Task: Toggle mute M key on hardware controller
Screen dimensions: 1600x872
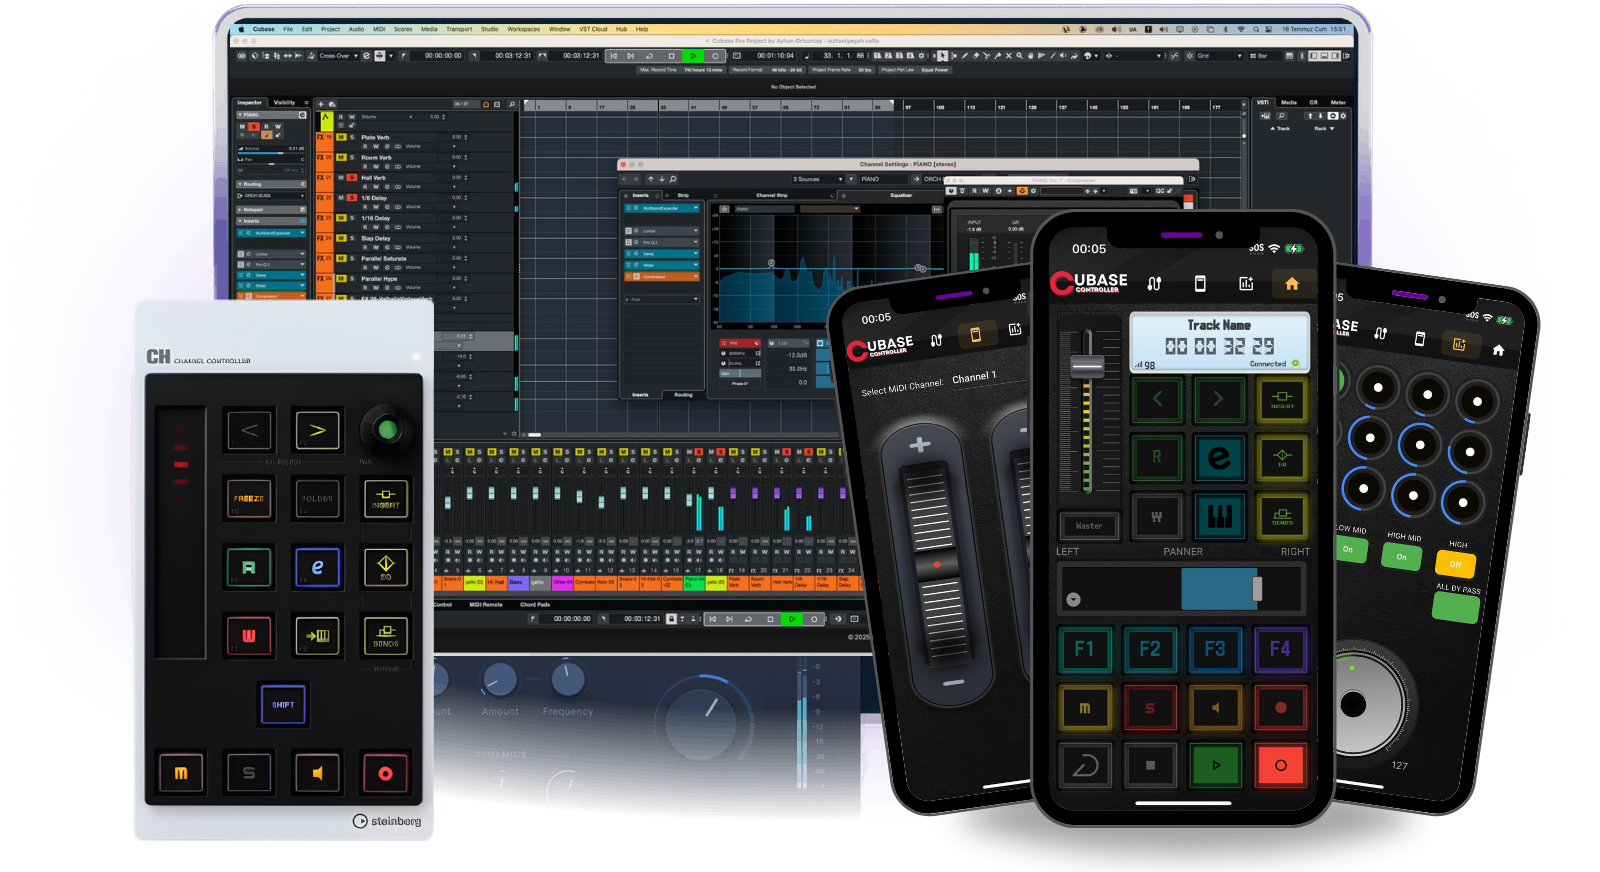Action: tap(181, 773)
